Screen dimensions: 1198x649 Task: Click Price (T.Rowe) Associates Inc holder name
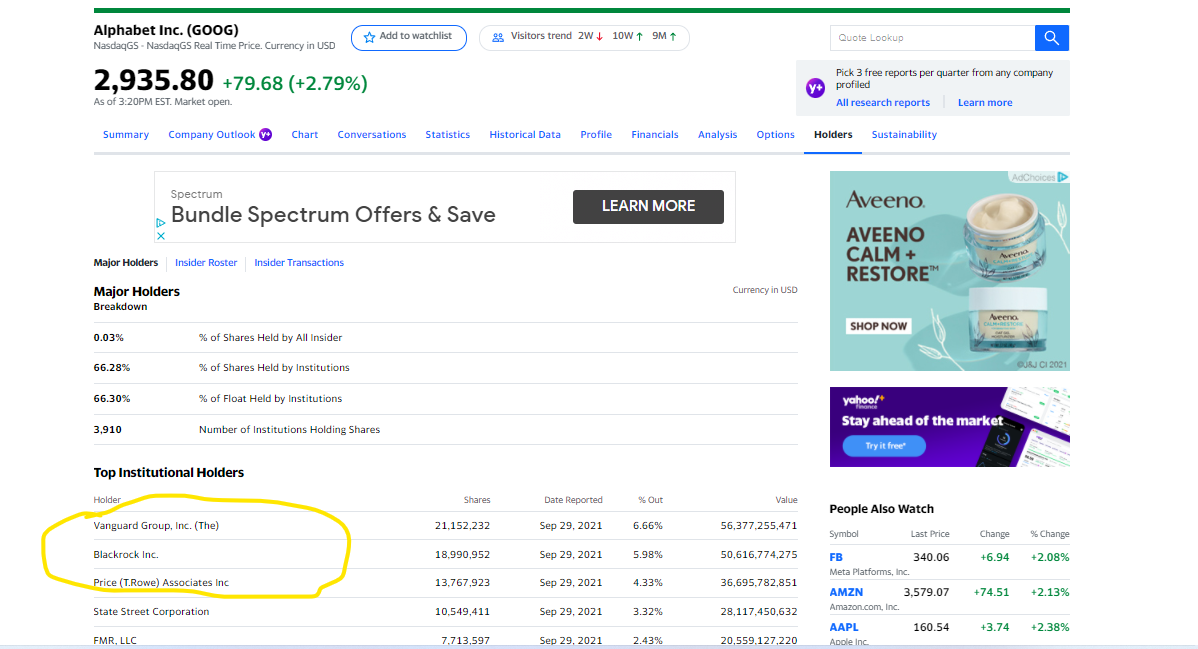pos(161,583)
